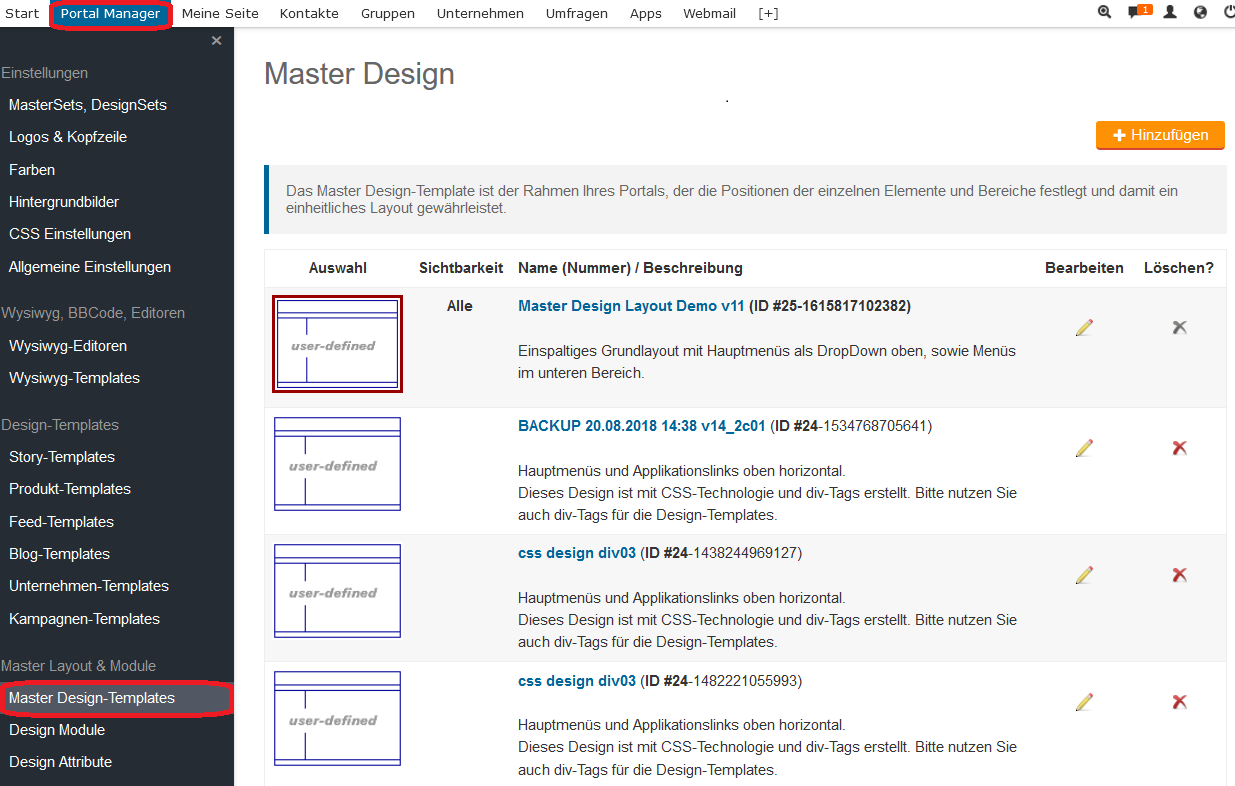Close the sidebar with the X icon
This screenshot has height=786, width=1235.
pyautogui.click(x=216, y=41)
